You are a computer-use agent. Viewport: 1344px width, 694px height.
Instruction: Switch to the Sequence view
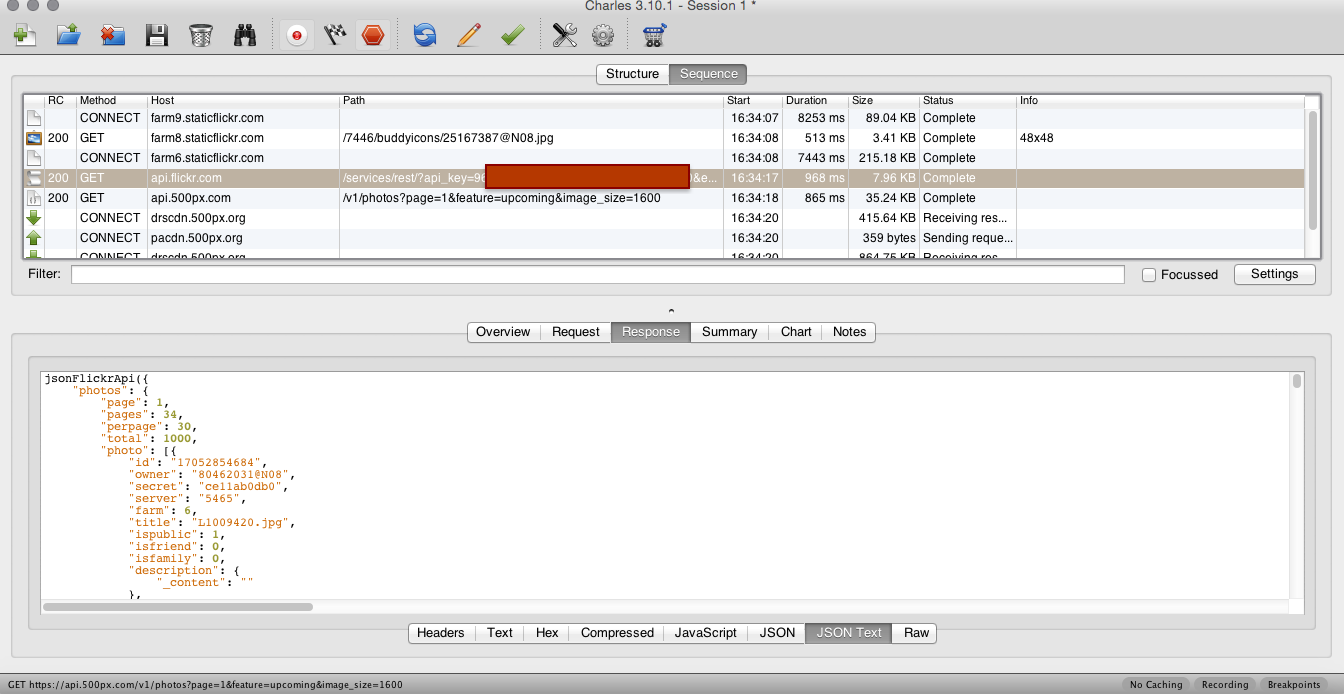[708, 74]
